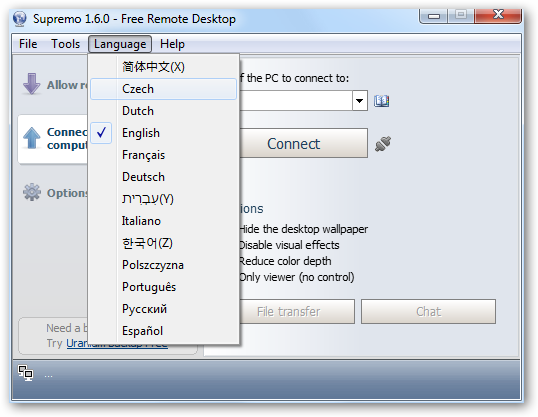Choose Português language
This screenshot has height=417, width=538.
[163, 287]
